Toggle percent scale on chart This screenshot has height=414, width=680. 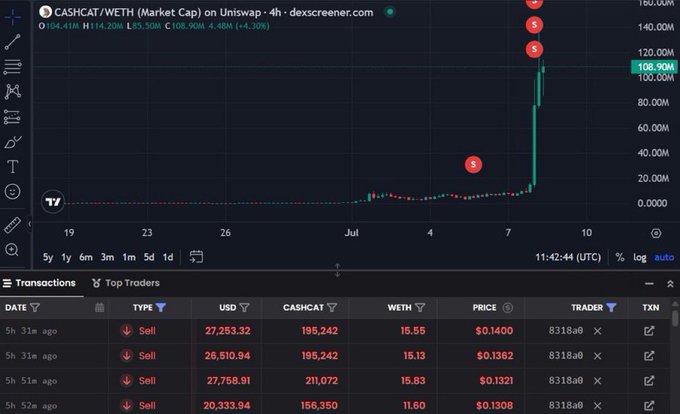(x=620, y=257)
